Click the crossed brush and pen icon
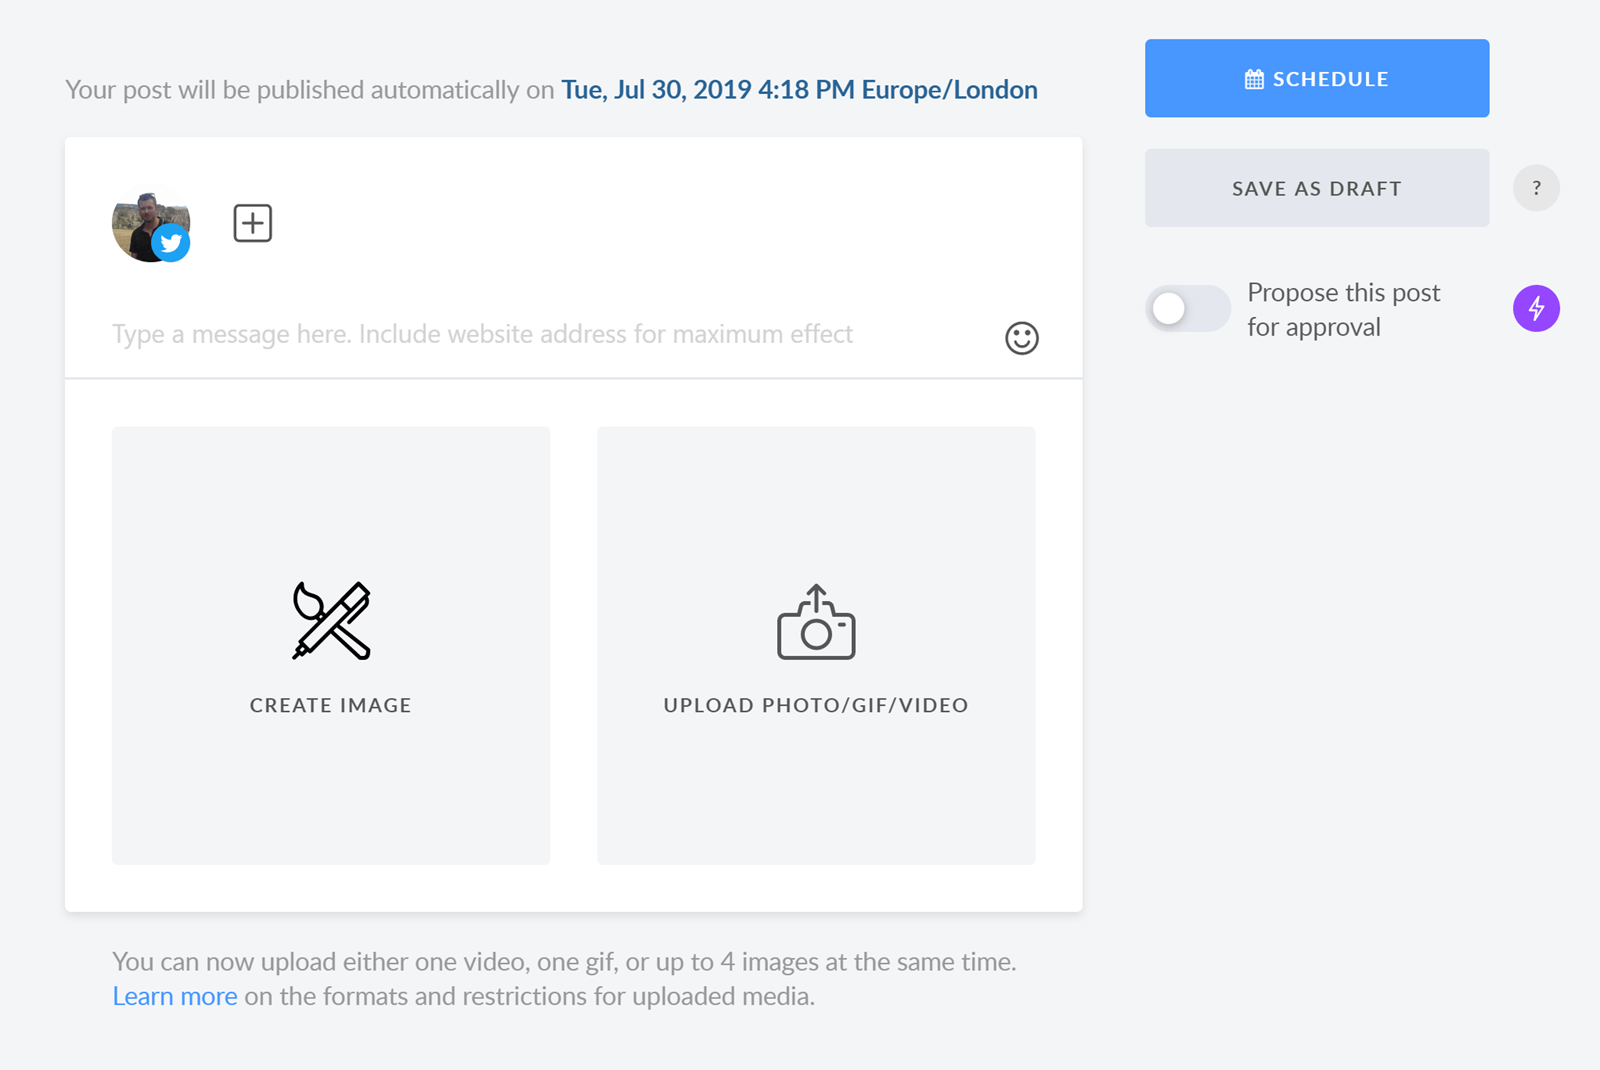The width and height of the screenshot is (1600, 1070). tap(331, 621)
